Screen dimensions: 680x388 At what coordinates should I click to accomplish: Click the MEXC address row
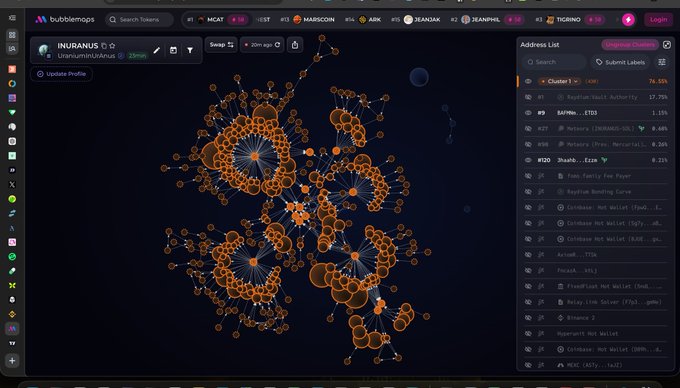coord(596,365)
